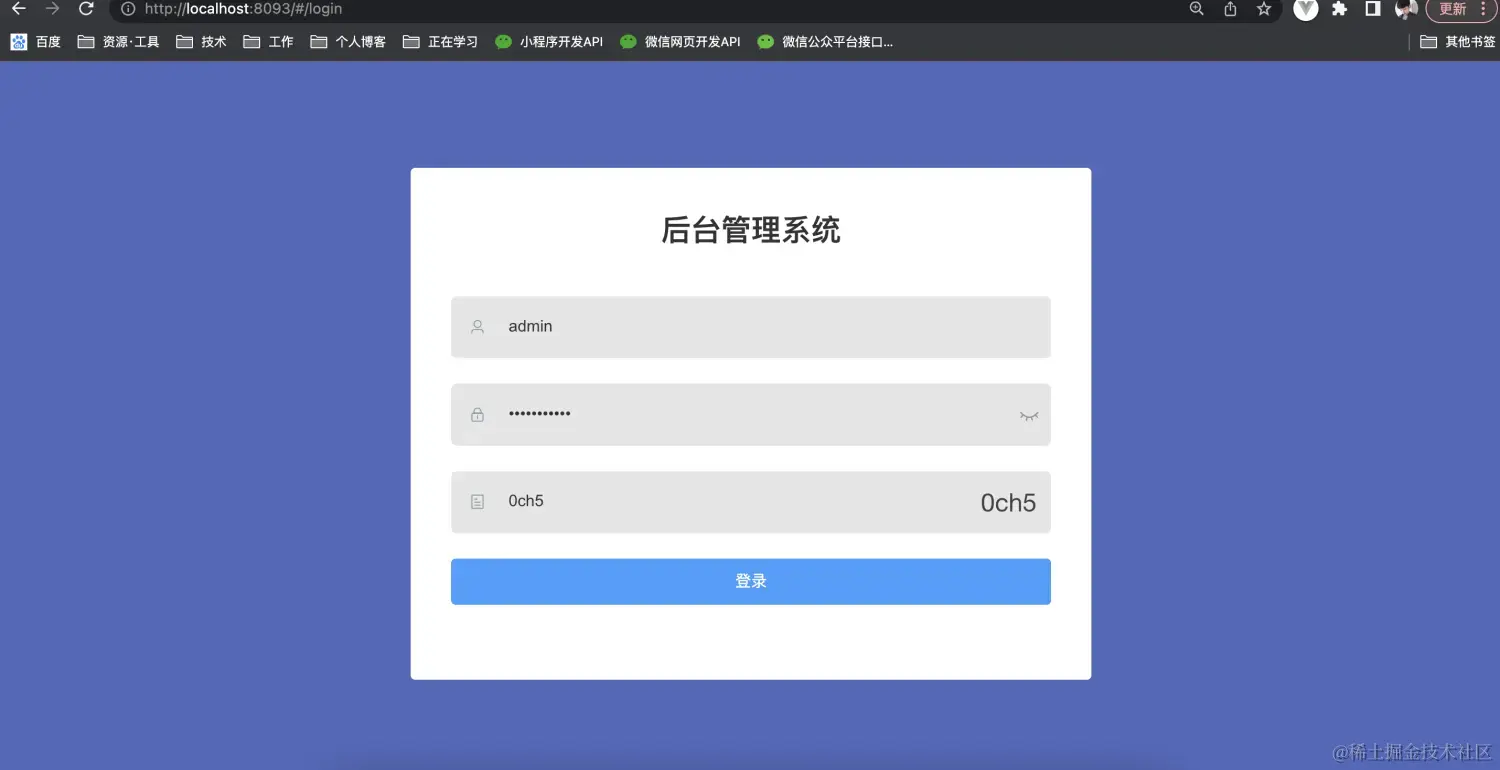Viewport: 1500px width, 770px height.
Task: Open the 工作 bookmark folder
Action: pyautogui.click(x=268, y=42)
